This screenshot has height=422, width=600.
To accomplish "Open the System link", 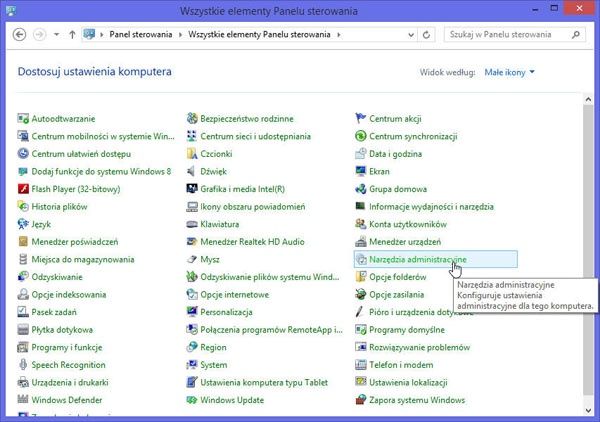I will coord(214,365).
